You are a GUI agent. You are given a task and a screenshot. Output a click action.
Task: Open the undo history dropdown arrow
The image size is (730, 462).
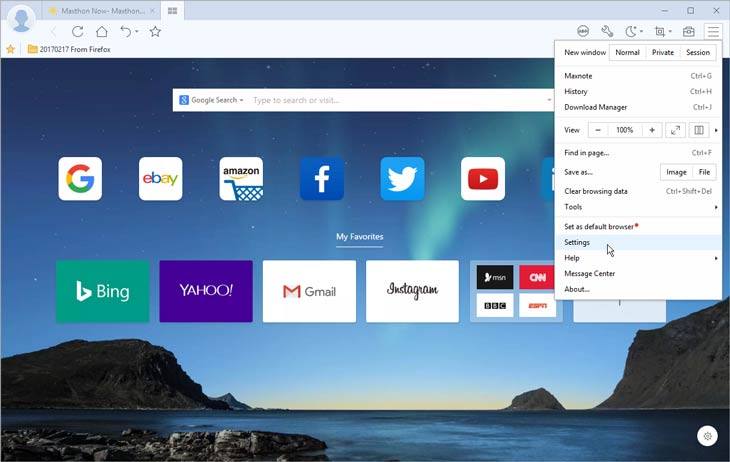pos(137,32)
